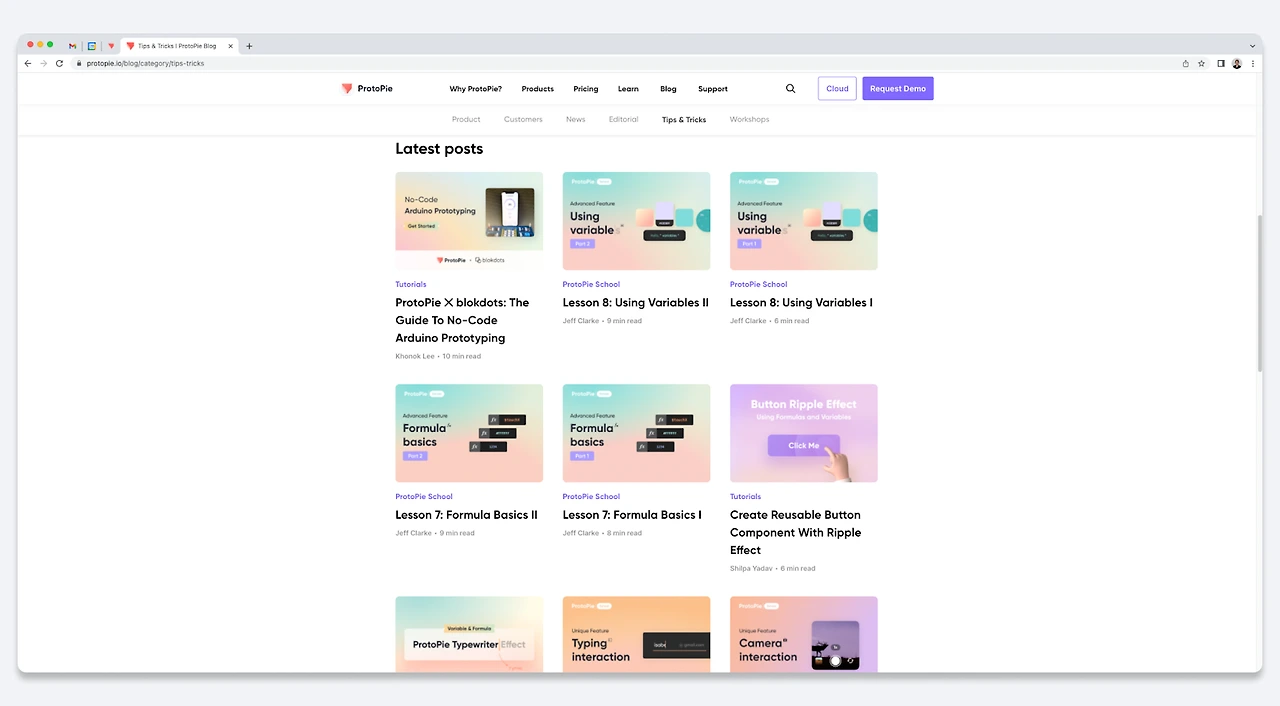The image size is (1280, 706).
Task: Open the Products menu
Action: [537, 89]
